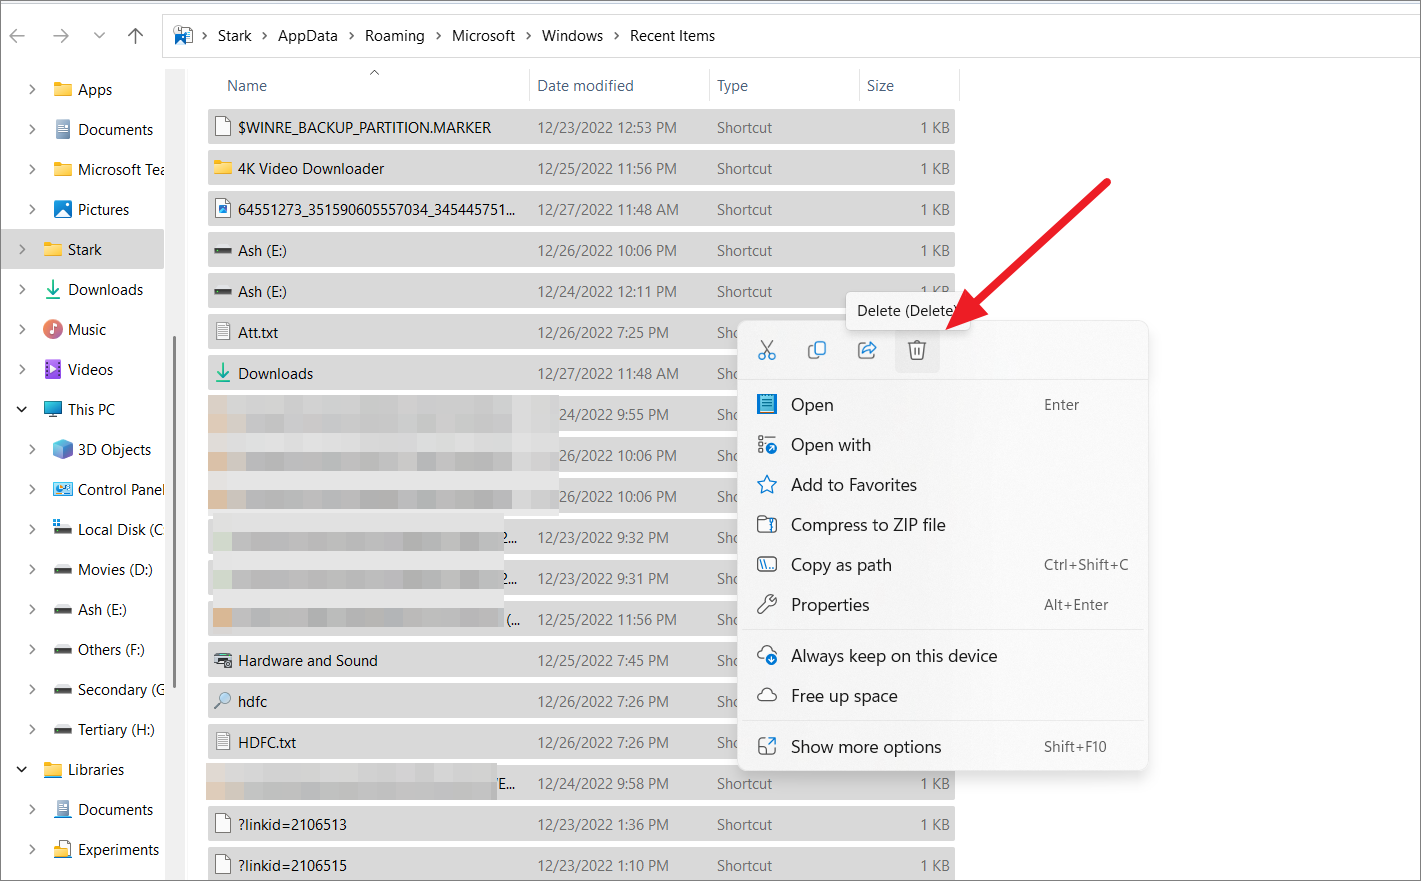
Task: Click Show more options in the context menu
Action: 865,746
